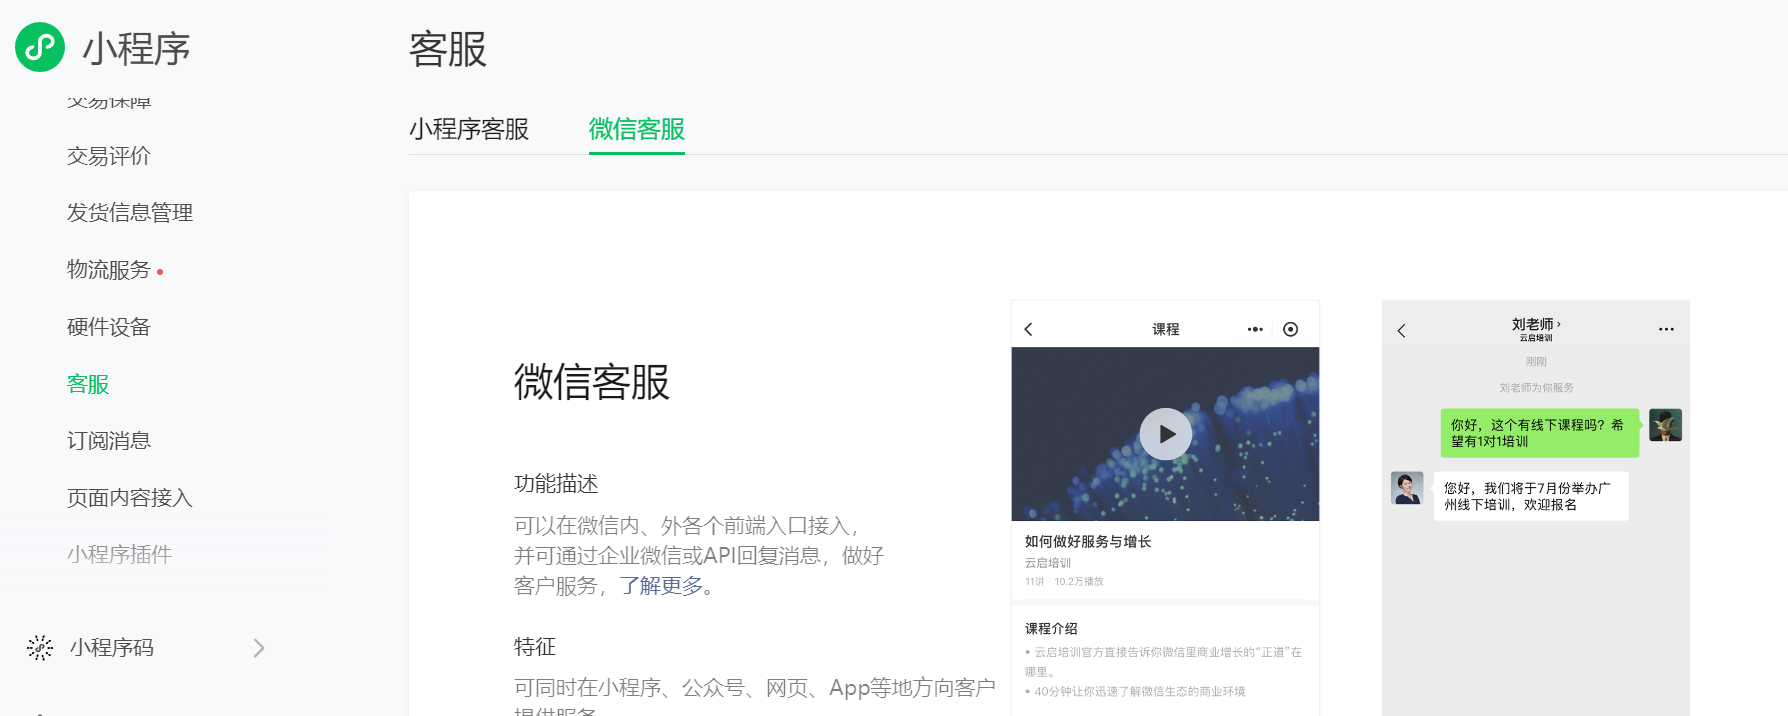This screenshot has width=1788, height=716.
Task: Open 订阅消息 sidebar item
Action: pyautogui.click(x=109, y=441)
